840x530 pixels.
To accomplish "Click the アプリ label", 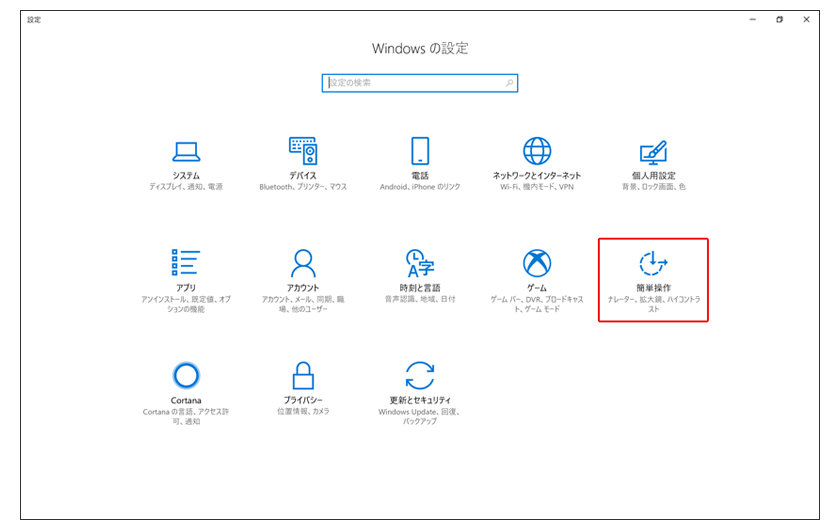I will coord(186,288).
